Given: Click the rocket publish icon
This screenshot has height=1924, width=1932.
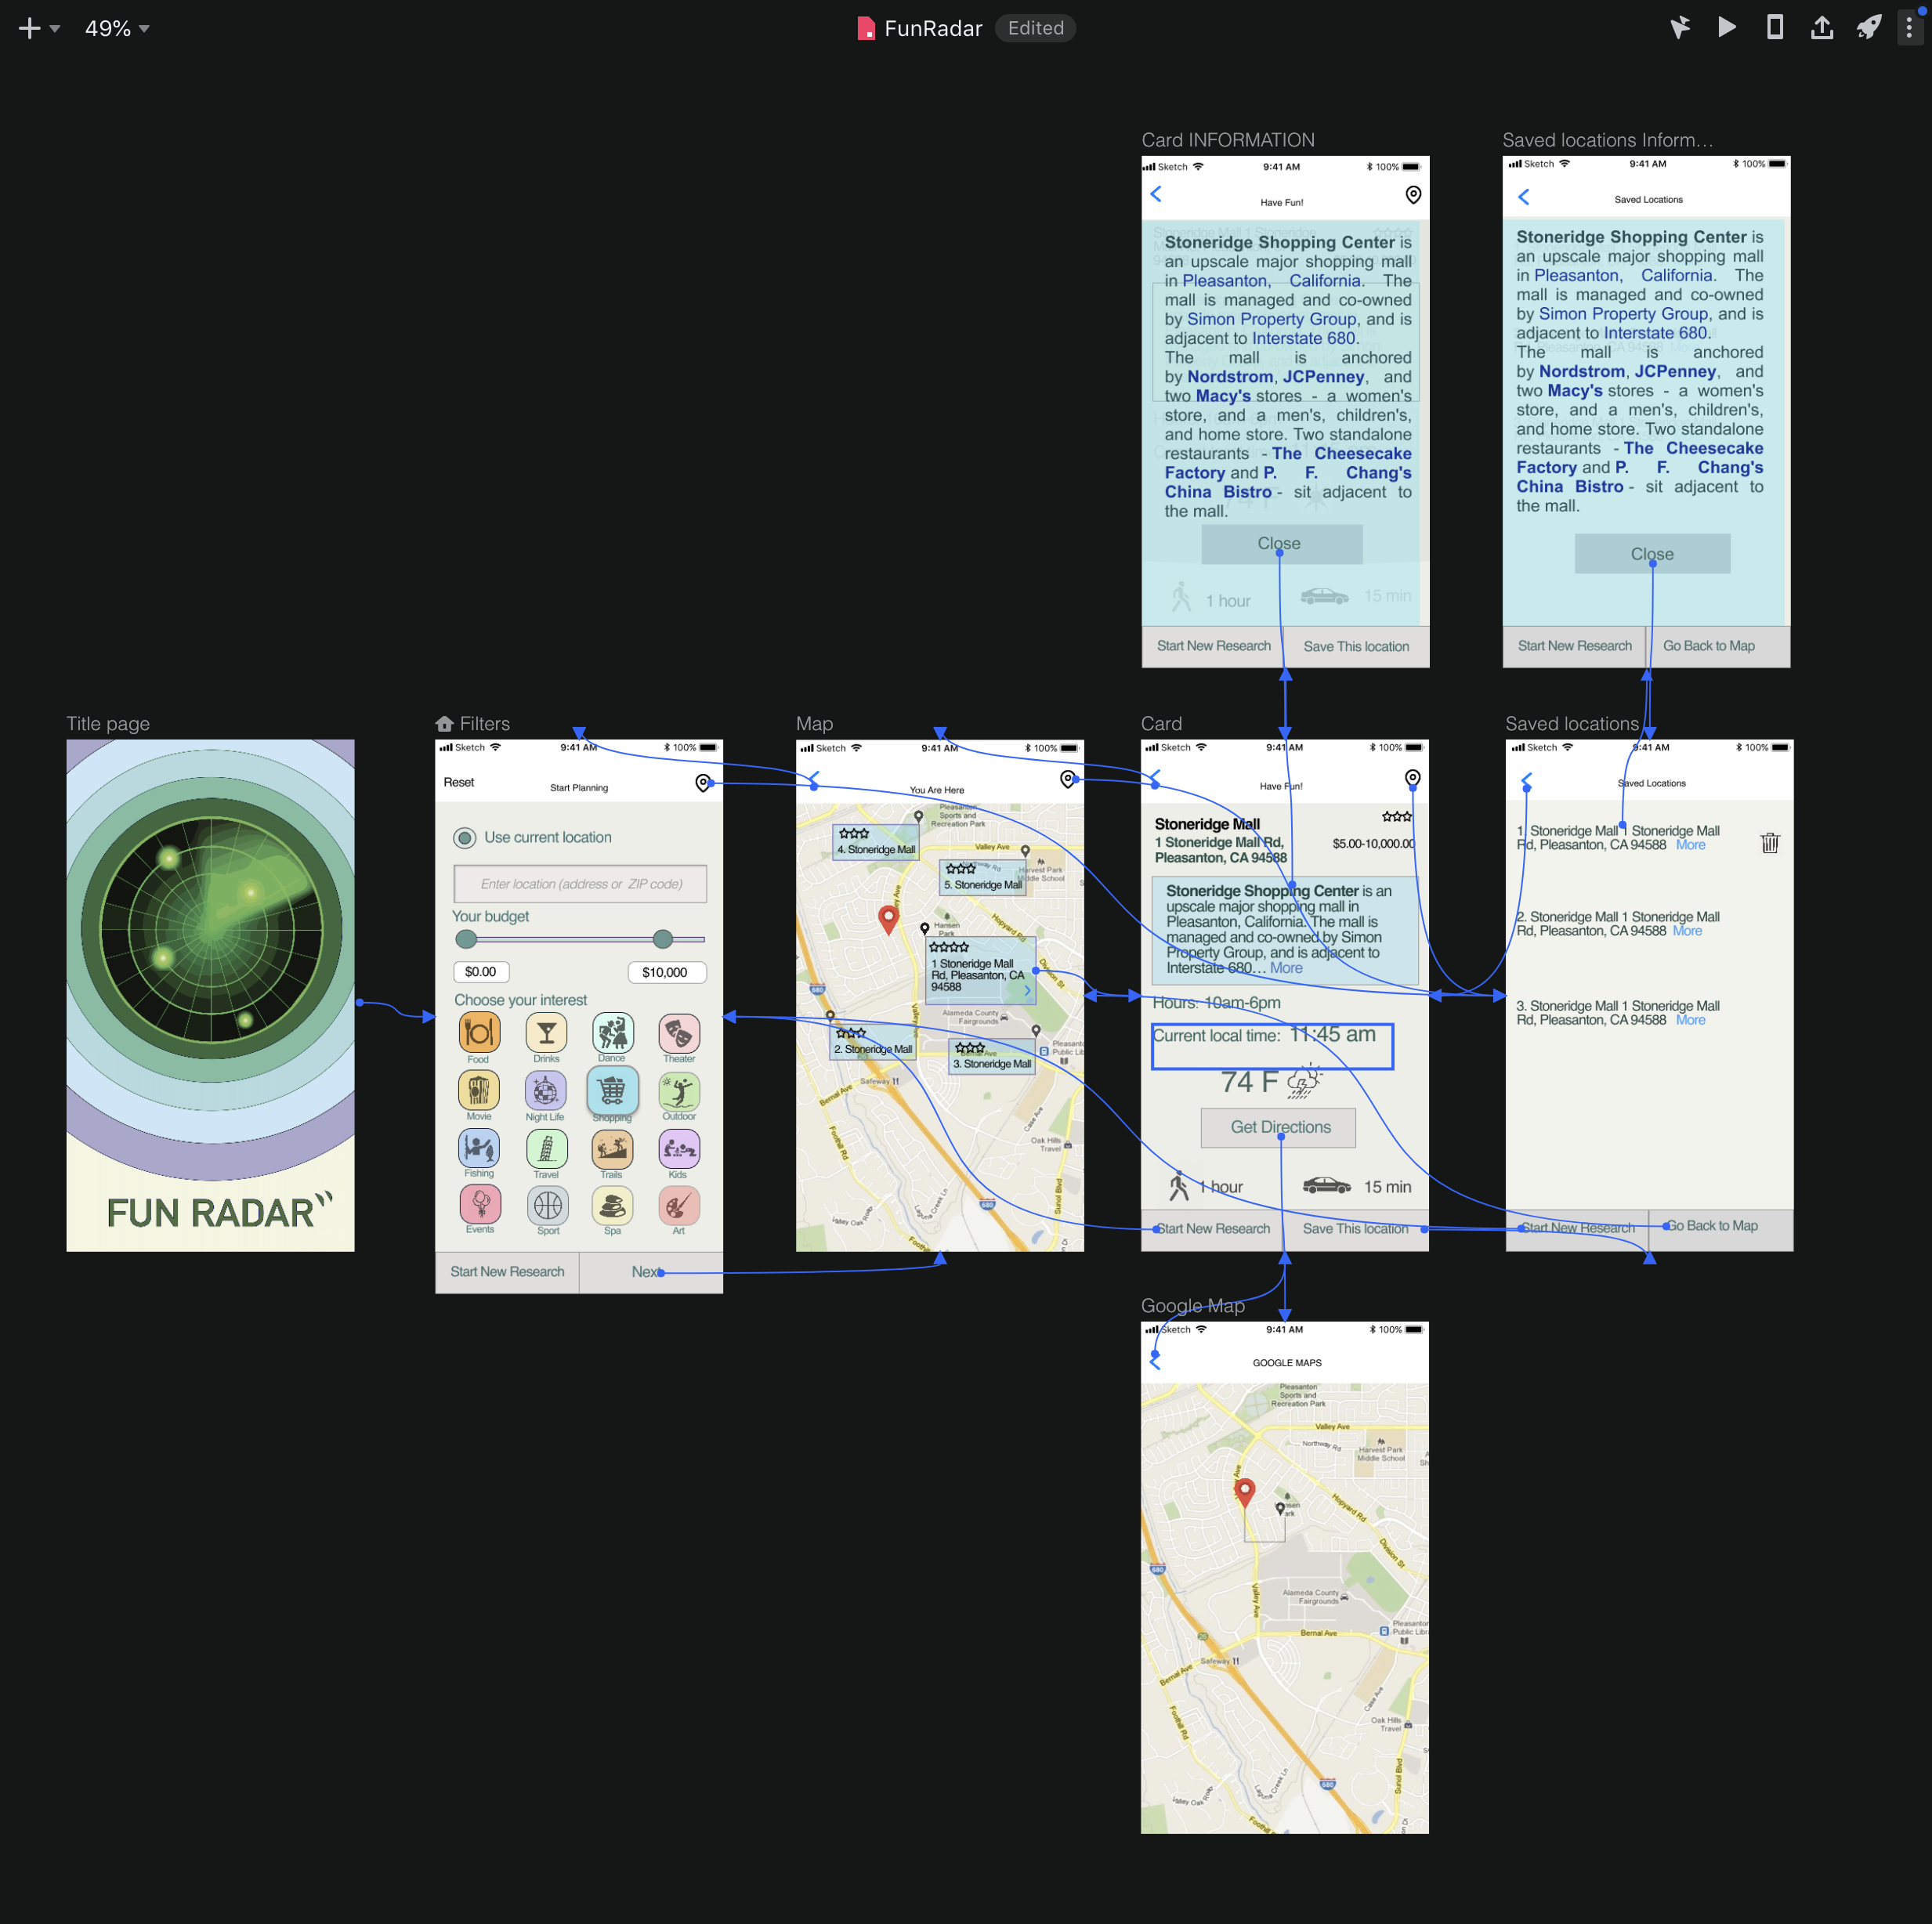Looking at the screenshot, I should click(1869, 27).
